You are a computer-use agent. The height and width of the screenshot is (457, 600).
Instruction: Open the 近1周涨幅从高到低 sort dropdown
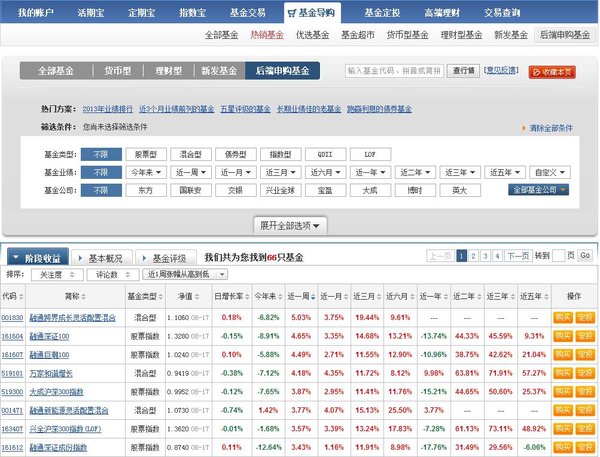click(x=185, y=274)
